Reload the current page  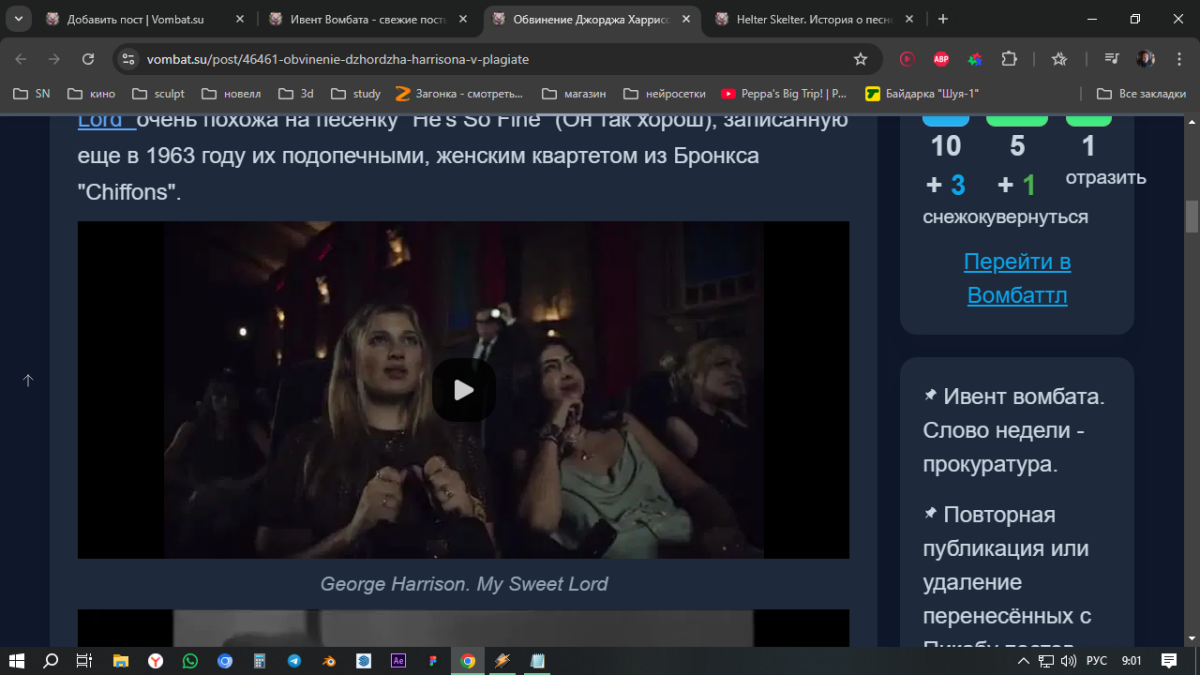pyautogui.click(x=88, y=59)
